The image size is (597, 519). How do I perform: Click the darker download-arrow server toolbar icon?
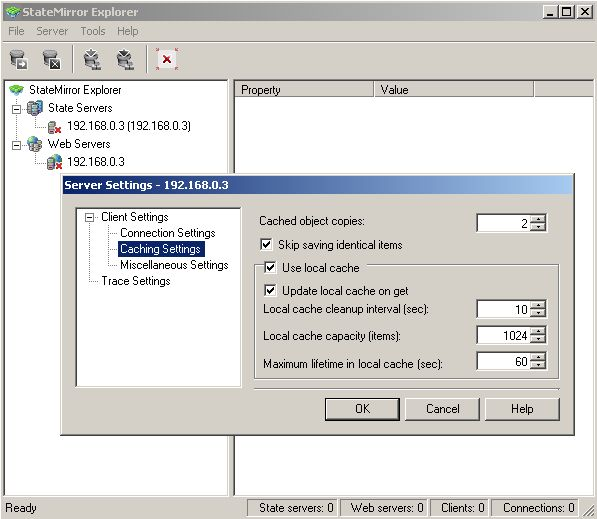pos(125,59)
